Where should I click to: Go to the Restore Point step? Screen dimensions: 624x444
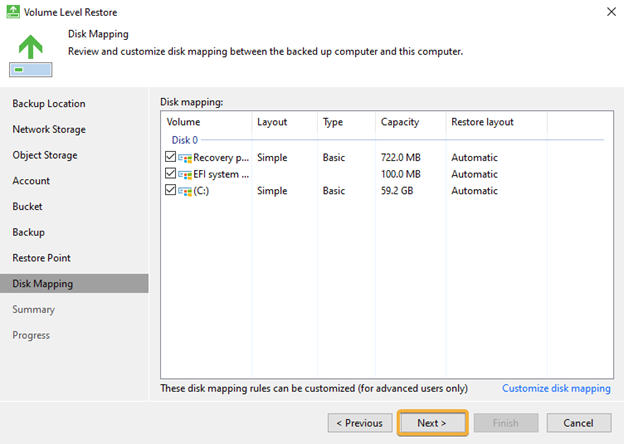tap(41, 258)
